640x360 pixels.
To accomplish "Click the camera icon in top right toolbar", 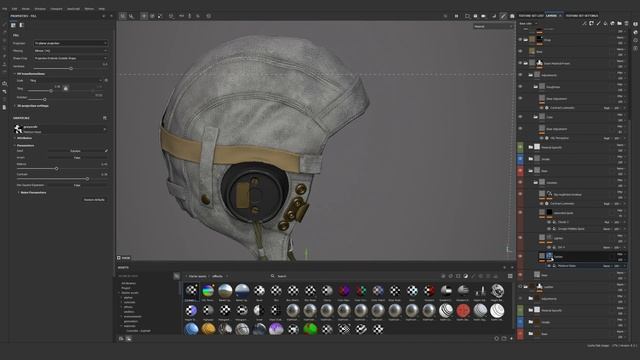I will pos(484,16).
